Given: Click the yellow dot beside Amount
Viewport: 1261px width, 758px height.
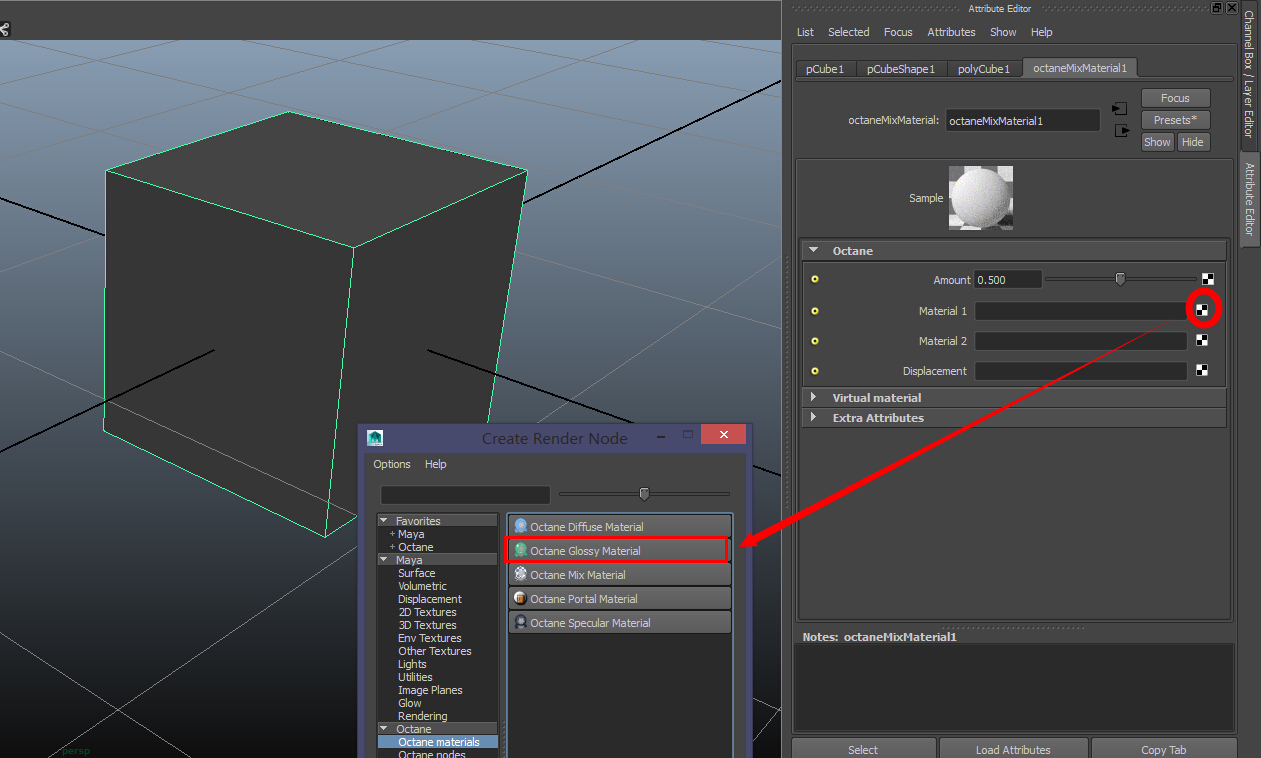Looking at the screenshot, I should (x=814, y=280).
